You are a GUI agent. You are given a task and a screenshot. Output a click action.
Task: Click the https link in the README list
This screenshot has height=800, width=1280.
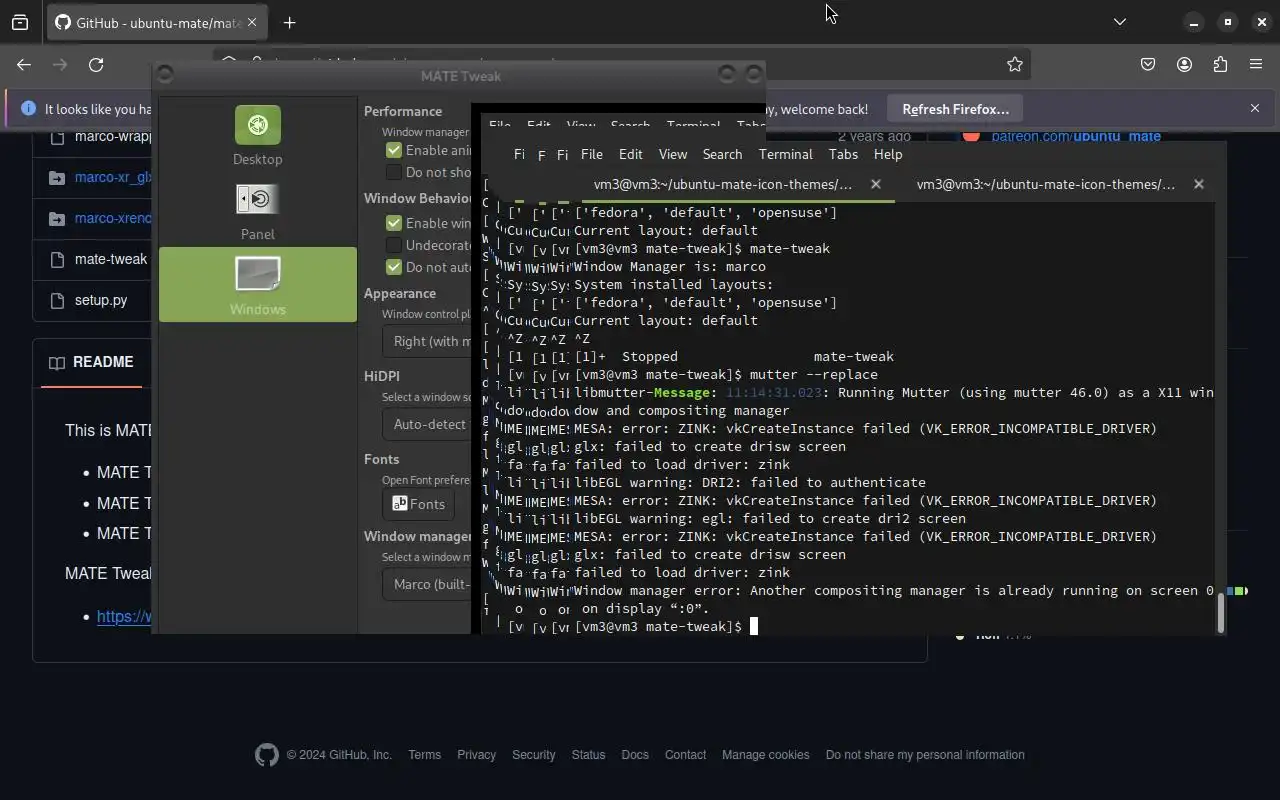[124, 616]
